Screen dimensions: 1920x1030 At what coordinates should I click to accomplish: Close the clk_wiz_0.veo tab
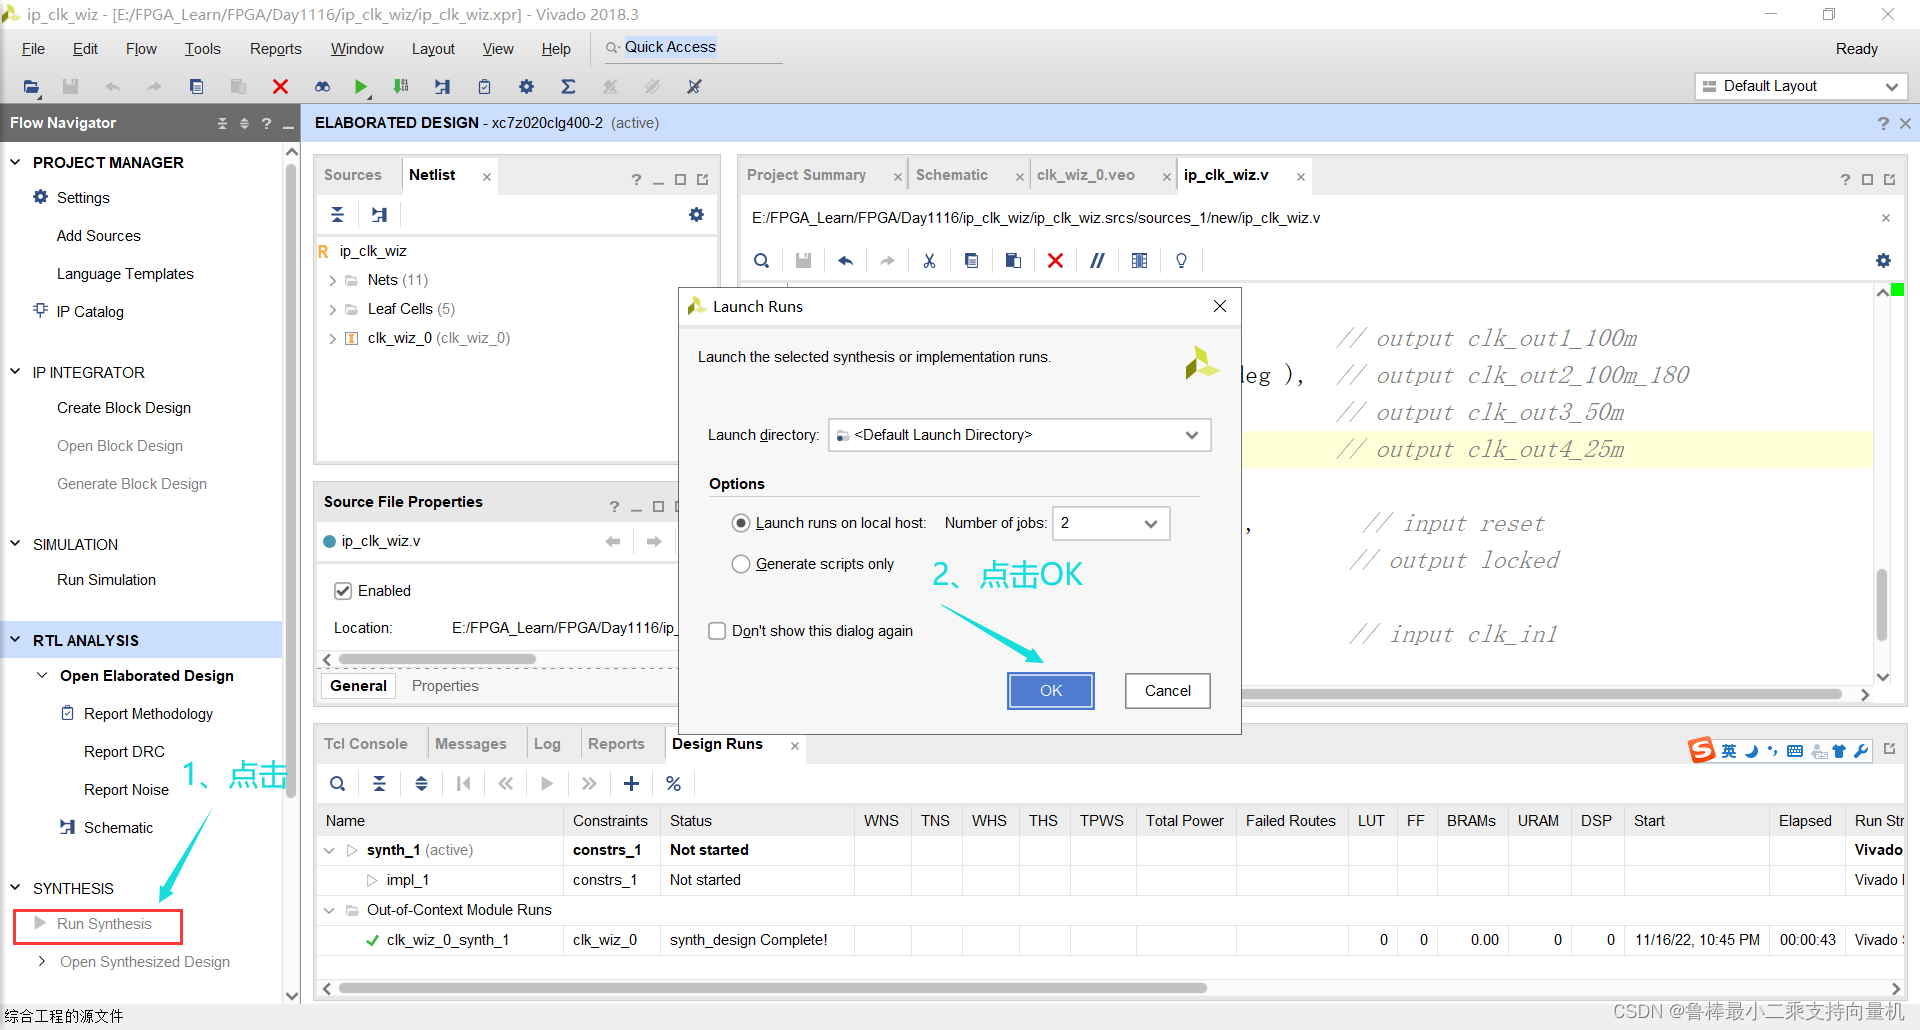click(x=1166, y=177)
